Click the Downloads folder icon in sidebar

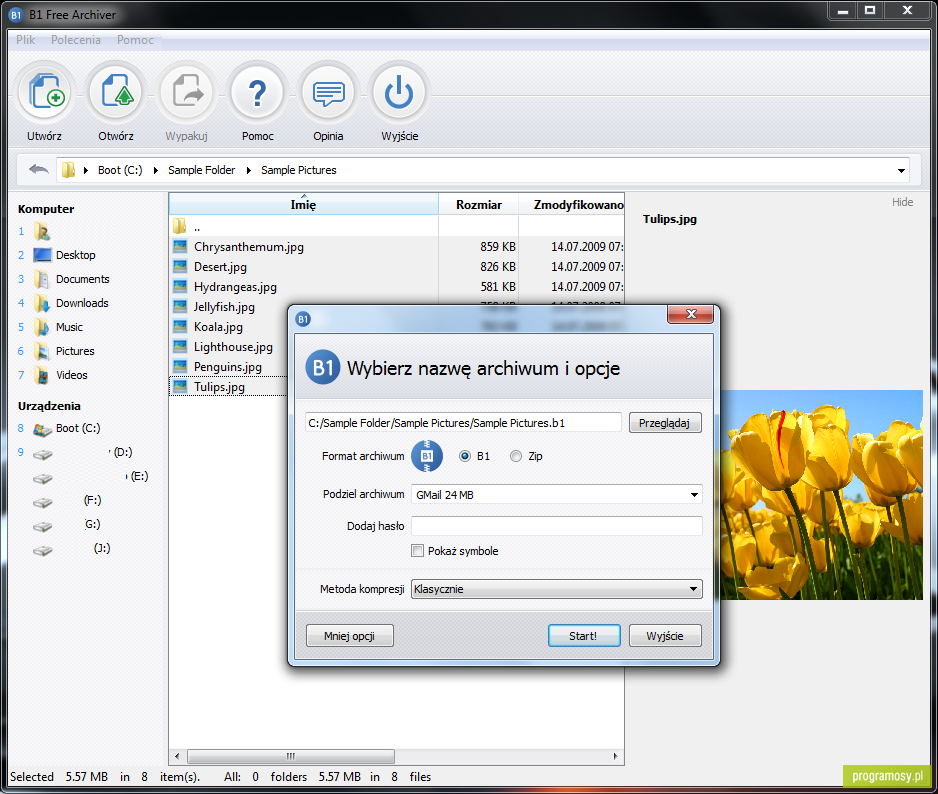tap(42, 303)
